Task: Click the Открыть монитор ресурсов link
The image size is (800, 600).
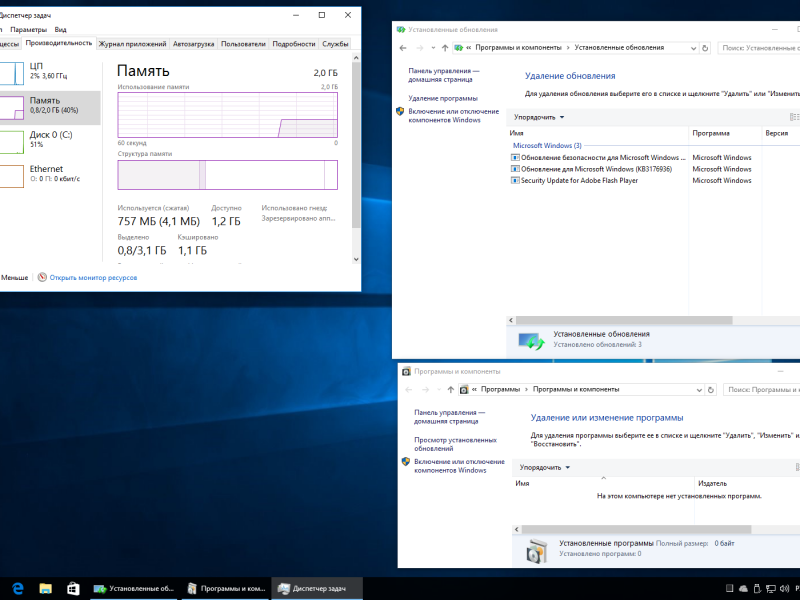Action: click(x=93, y=278)
